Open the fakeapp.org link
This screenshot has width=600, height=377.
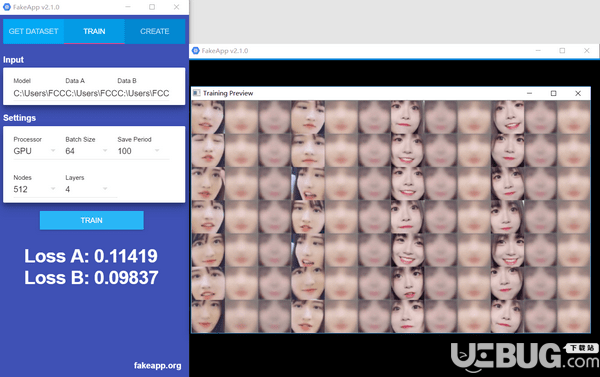click(158, 366)
